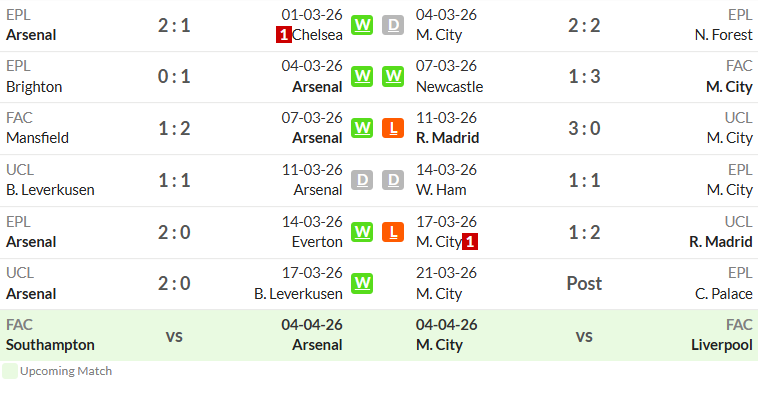The image size is (760, 402).
Task: Click the D badge for B. Leverkusen vs Arsenal
Action: point(362,180)
